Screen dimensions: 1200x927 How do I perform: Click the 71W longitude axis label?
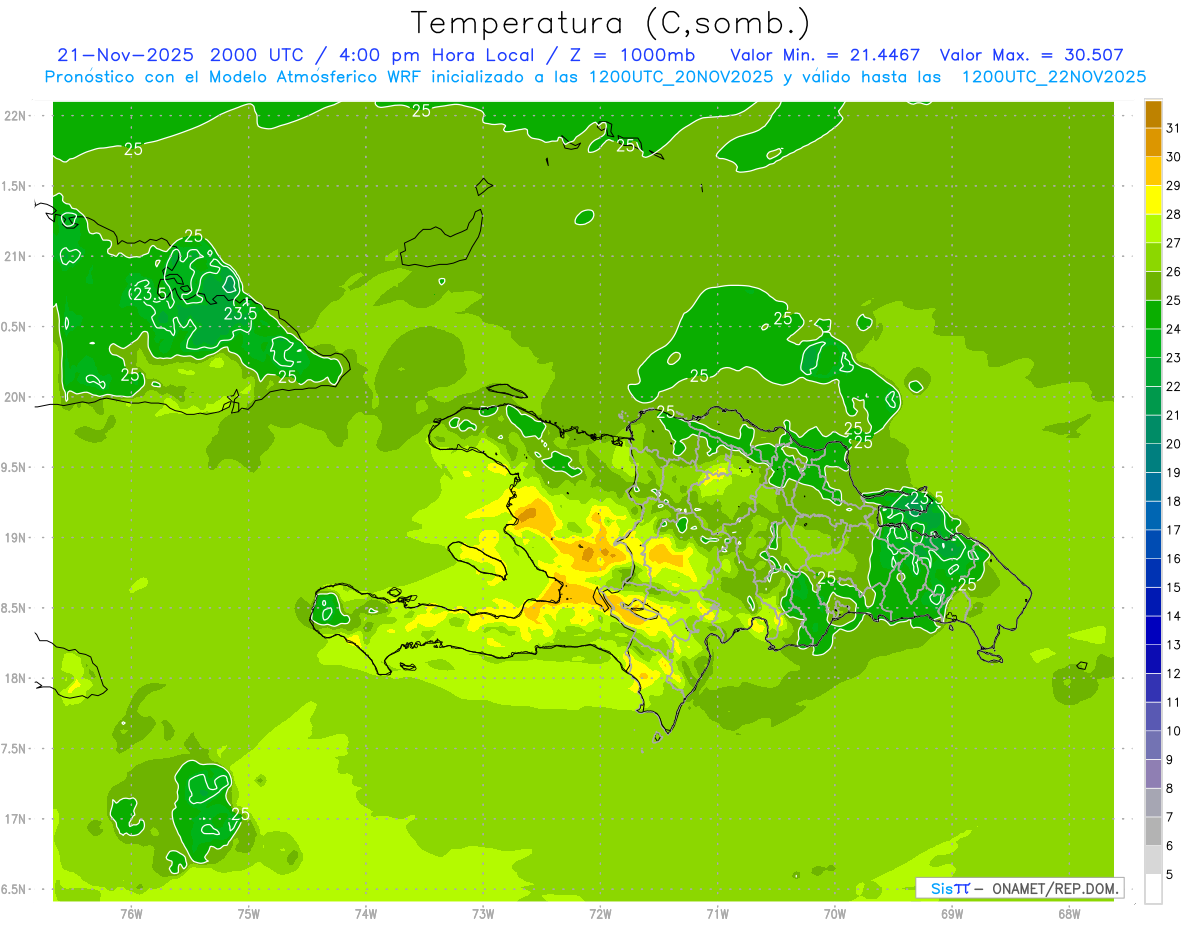(x=717, y=913)
